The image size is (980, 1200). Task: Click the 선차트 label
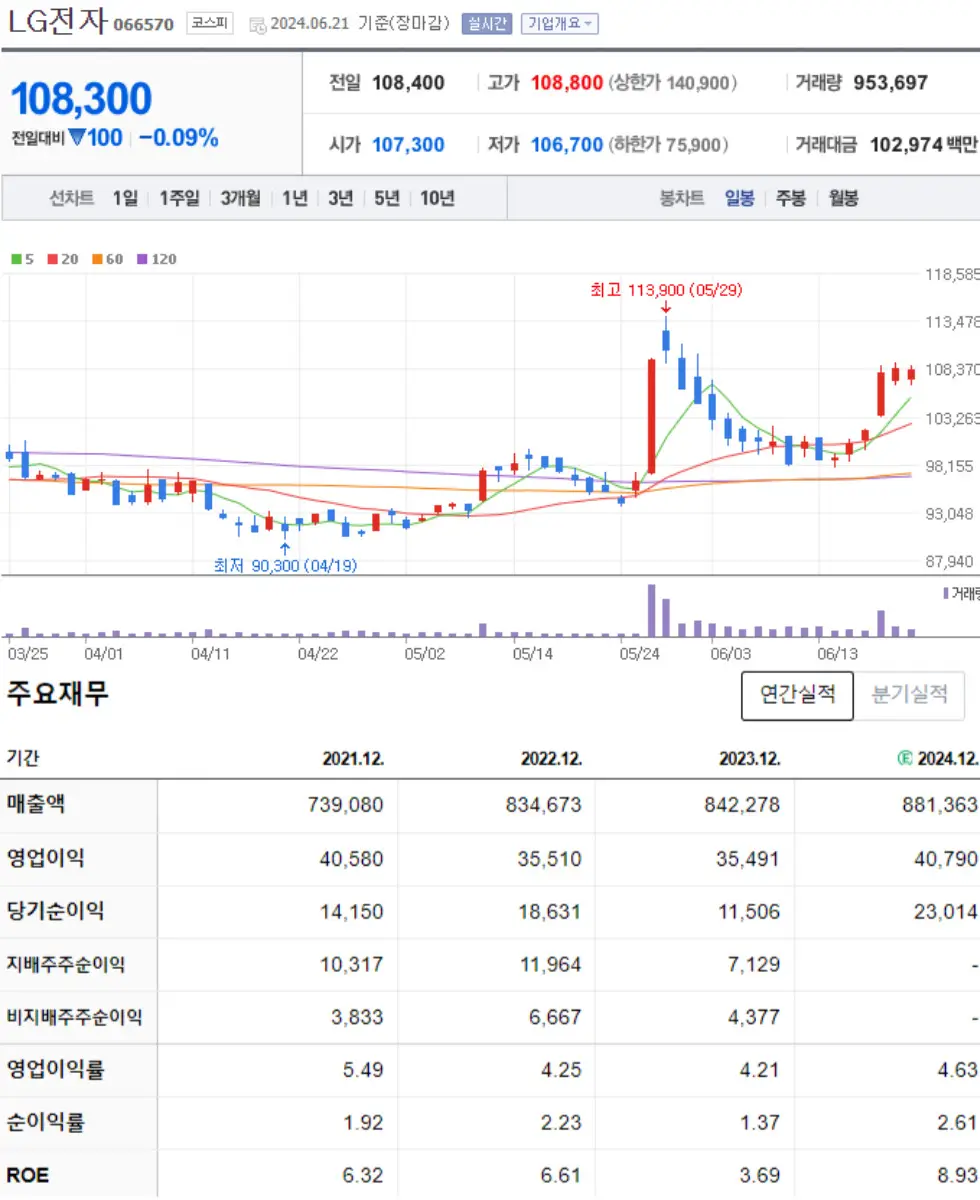(x=72, y=198)
